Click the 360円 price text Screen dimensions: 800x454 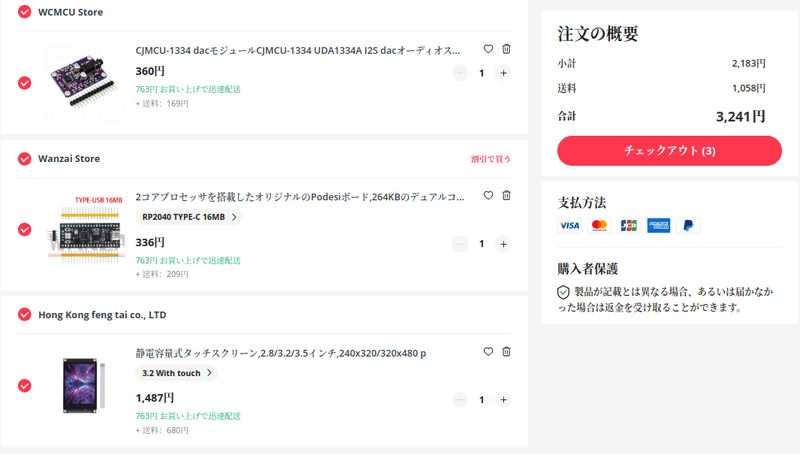click(150, 71)
